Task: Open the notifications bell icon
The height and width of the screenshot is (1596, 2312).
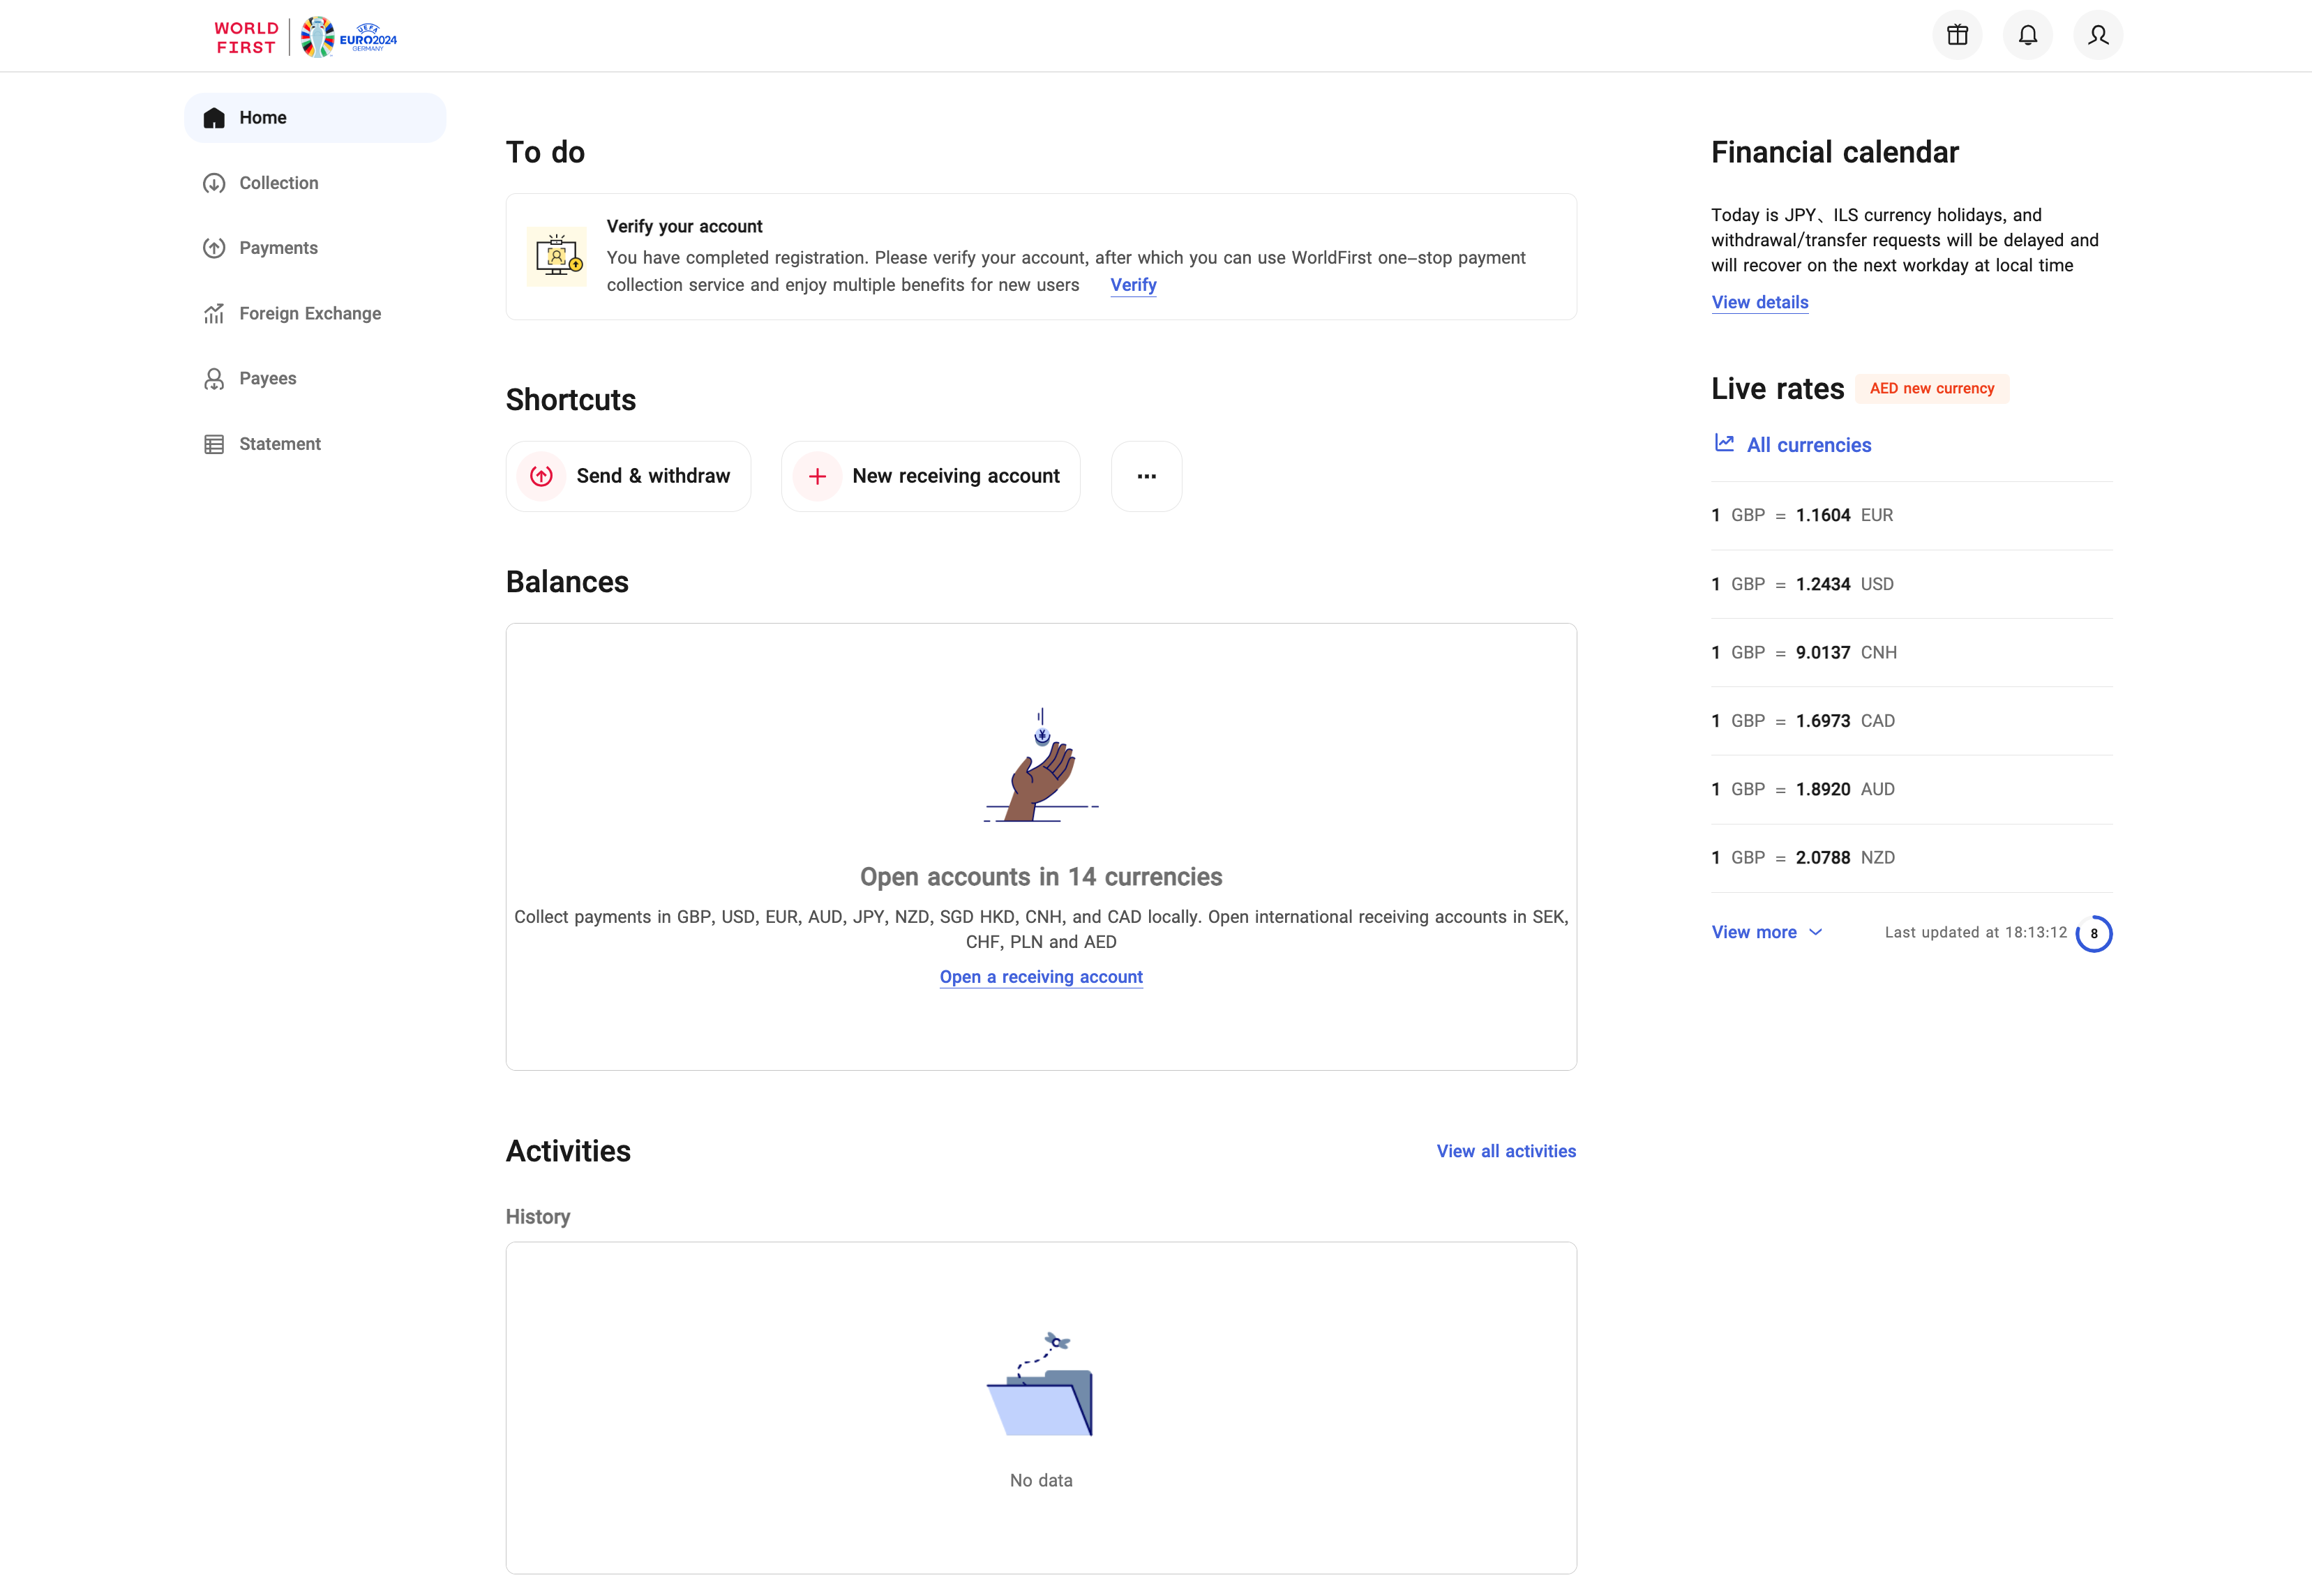Action: pyautogui.click(x=2027, y=36)
